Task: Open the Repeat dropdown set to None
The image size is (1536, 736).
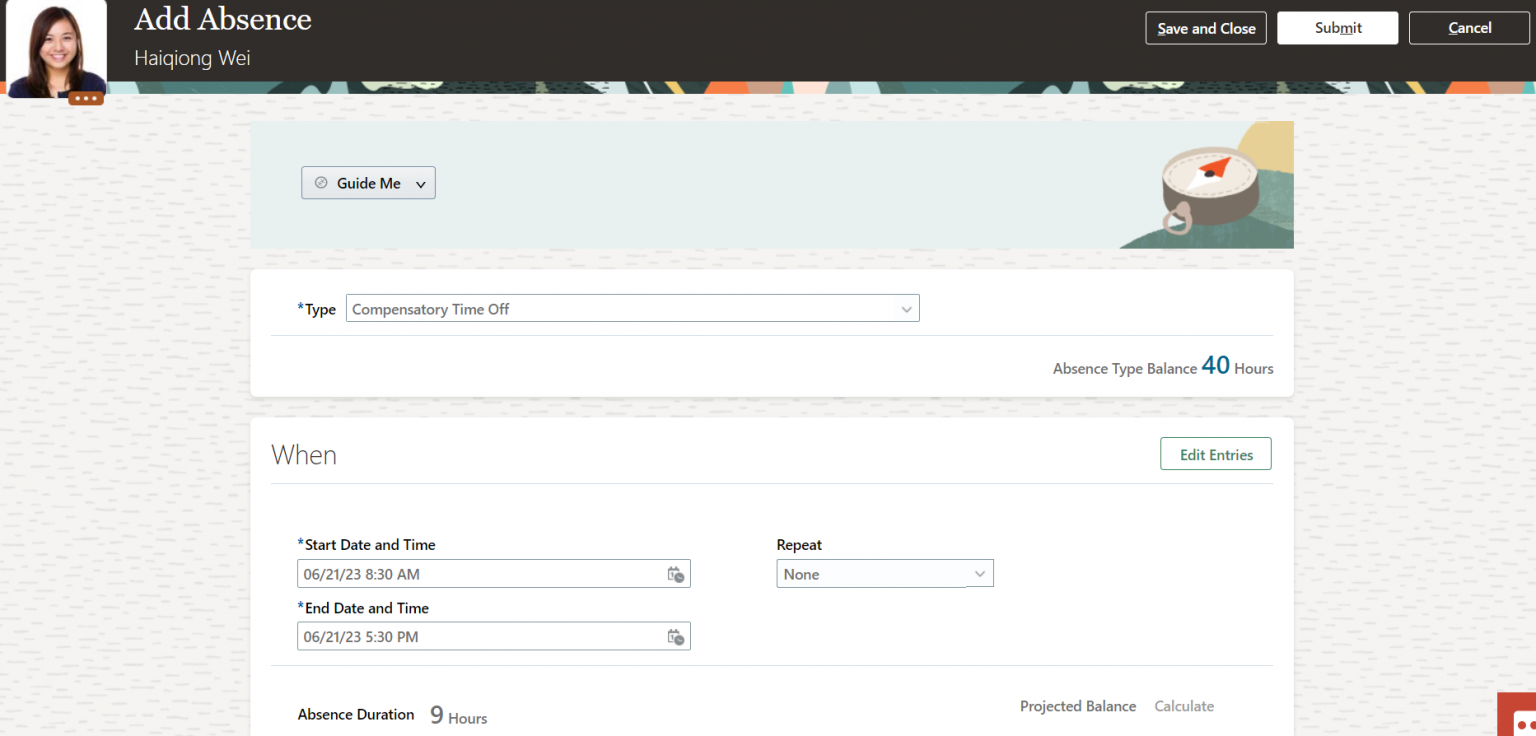Action: tap(979, 573)
